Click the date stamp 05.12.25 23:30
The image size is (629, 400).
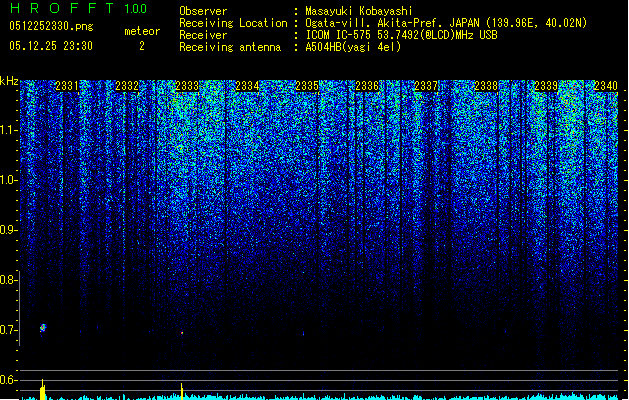click(x=51, y=46)
